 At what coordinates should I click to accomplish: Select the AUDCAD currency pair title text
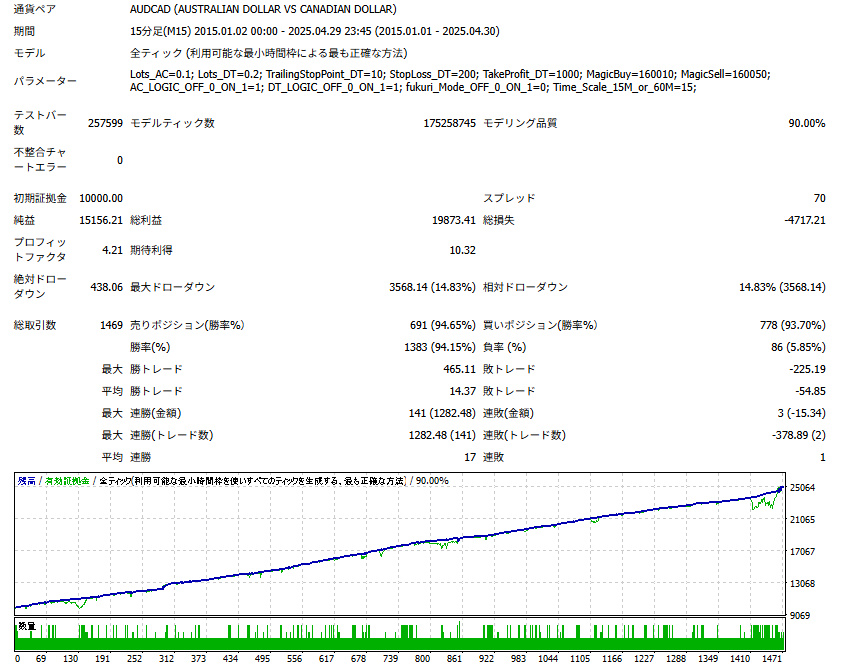(263, 9)
